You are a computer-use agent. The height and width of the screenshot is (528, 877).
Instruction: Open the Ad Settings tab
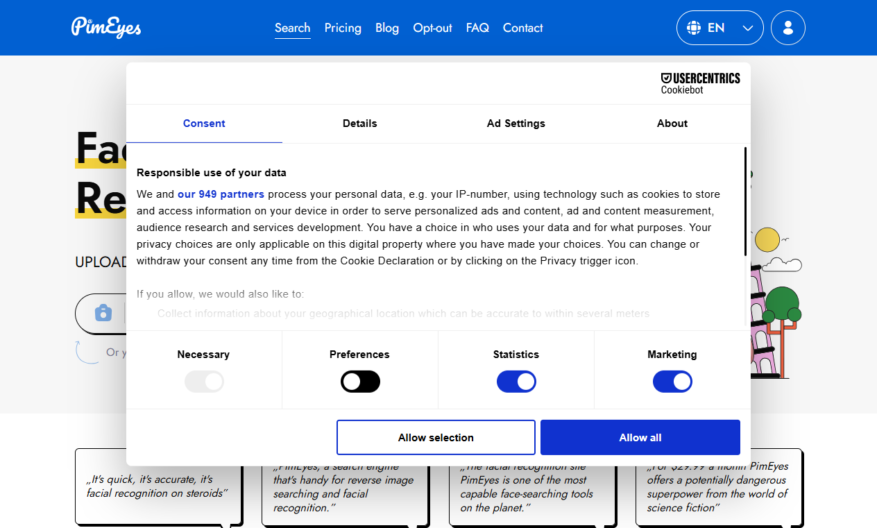[x=516, y=124]
